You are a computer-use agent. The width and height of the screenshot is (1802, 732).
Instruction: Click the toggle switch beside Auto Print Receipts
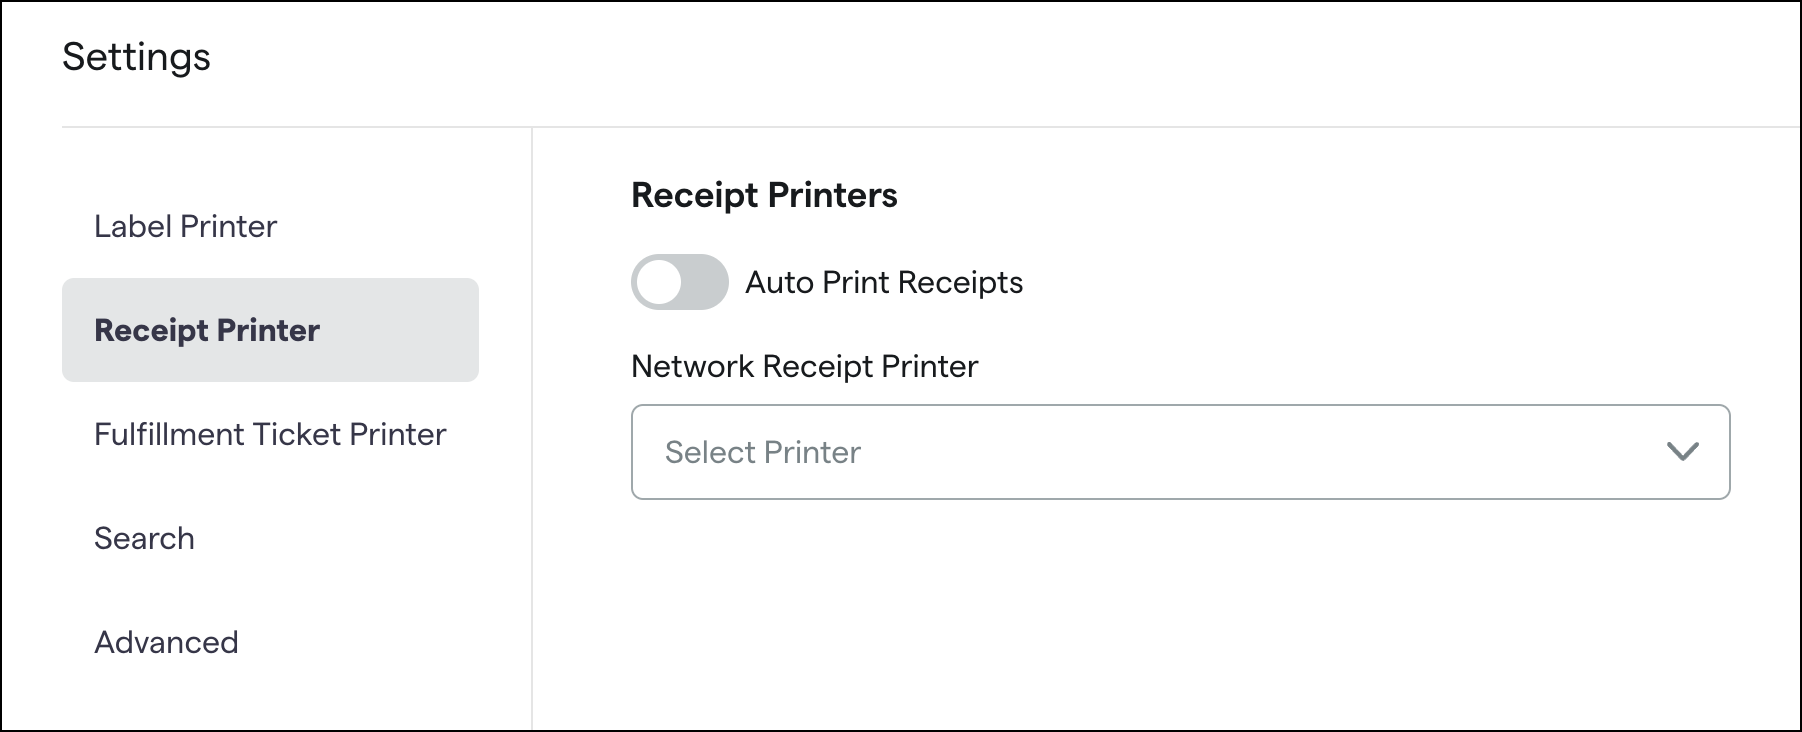coord(680,282)
